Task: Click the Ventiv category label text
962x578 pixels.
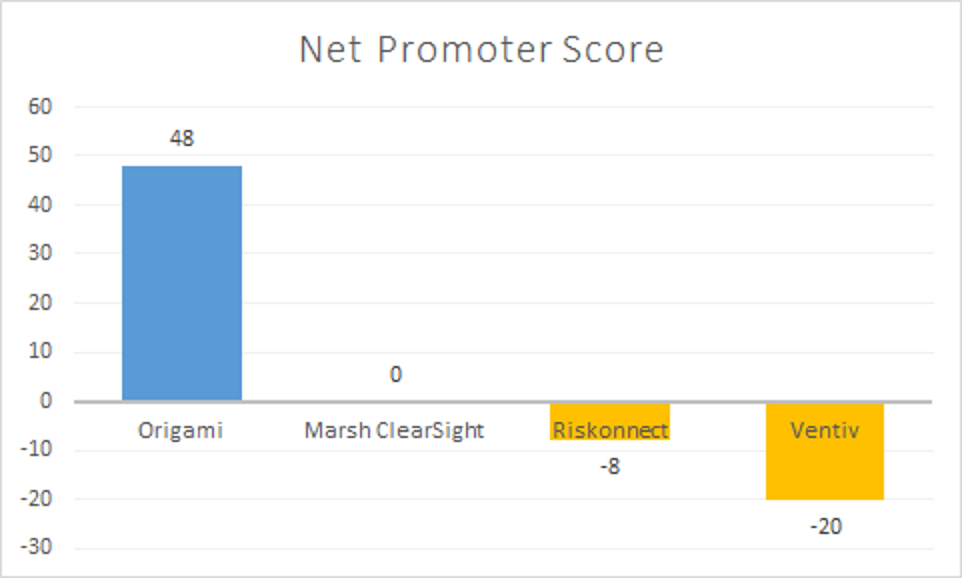Action: (825, 431)
